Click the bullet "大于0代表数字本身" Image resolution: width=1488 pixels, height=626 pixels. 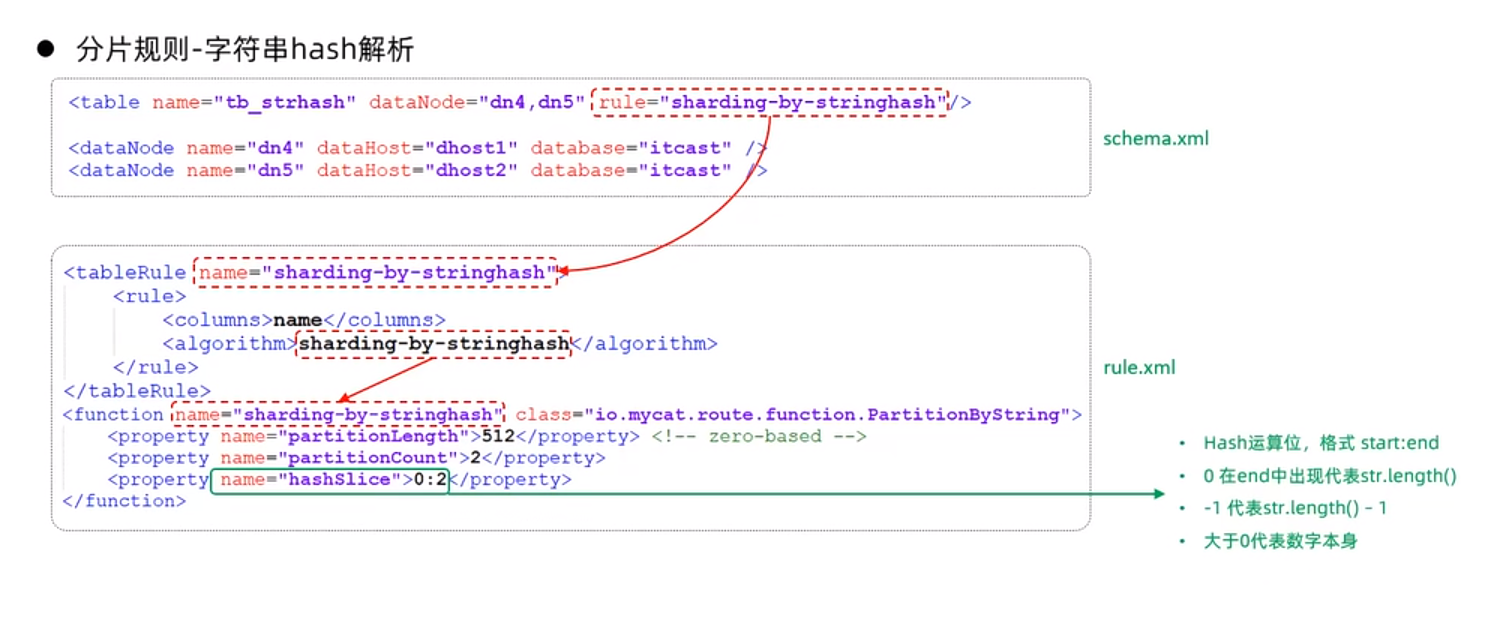[1280, 541]
